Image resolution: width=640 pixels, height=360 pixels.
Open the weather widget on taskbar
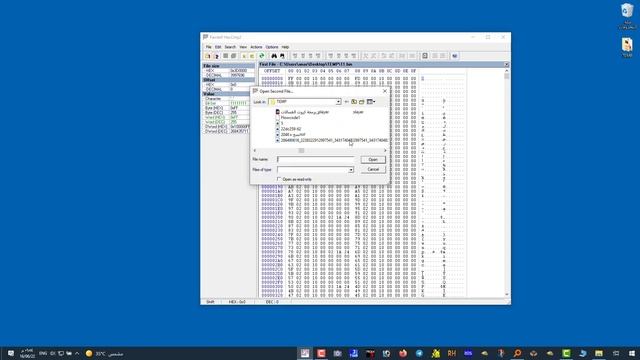104,353
